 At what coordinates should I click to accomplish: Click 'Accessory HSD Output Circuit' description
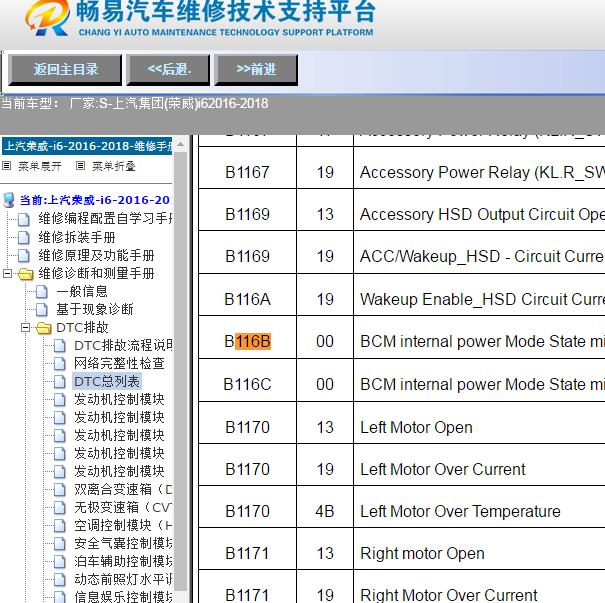(482, 215)
